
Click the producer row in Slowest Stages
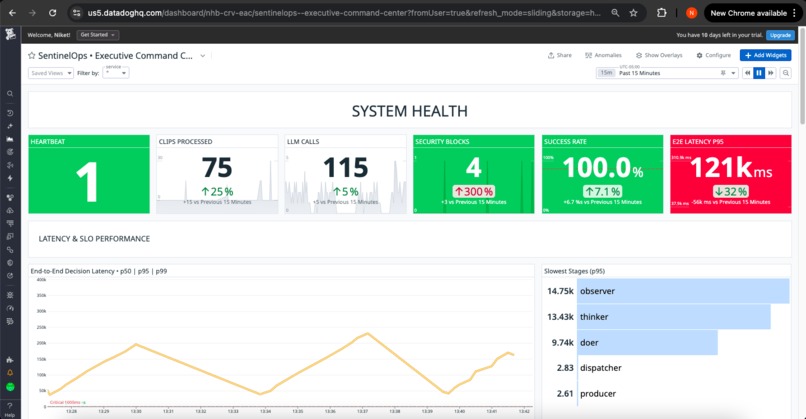click(667, 393)
